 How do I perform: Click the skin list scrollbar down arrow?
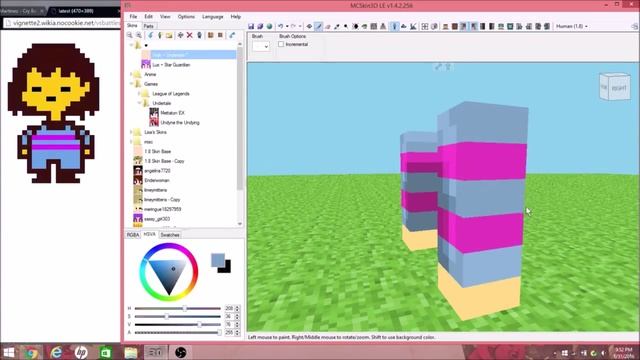pos(240,224)
